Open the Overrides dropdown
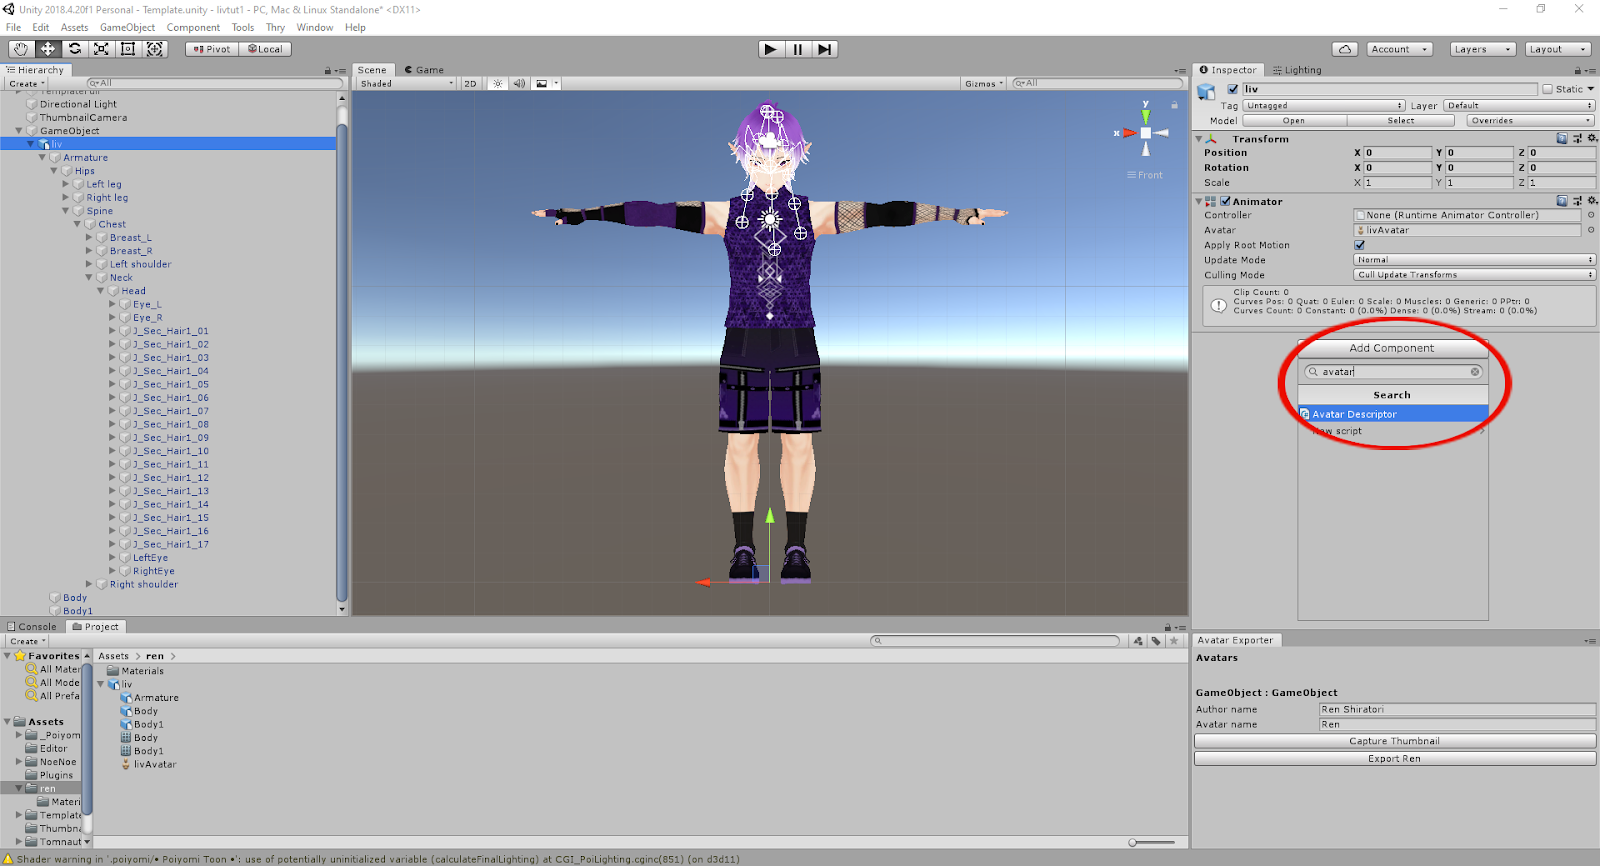This screenshot has width=1600, height=866. tap(1531, 120)
